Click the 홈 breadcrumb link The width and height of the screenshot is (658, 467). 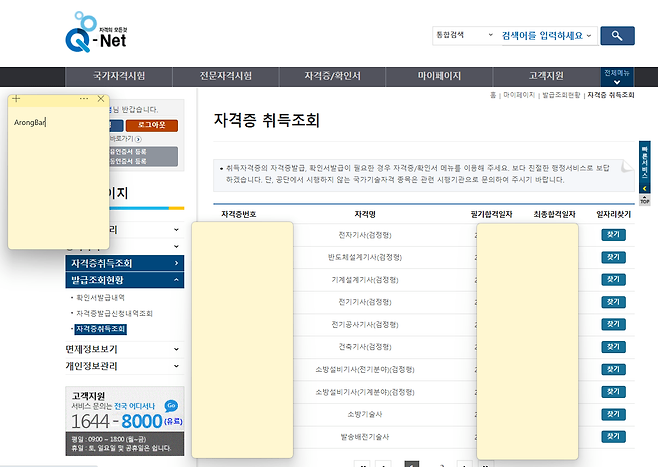click(x=493, y=95)
